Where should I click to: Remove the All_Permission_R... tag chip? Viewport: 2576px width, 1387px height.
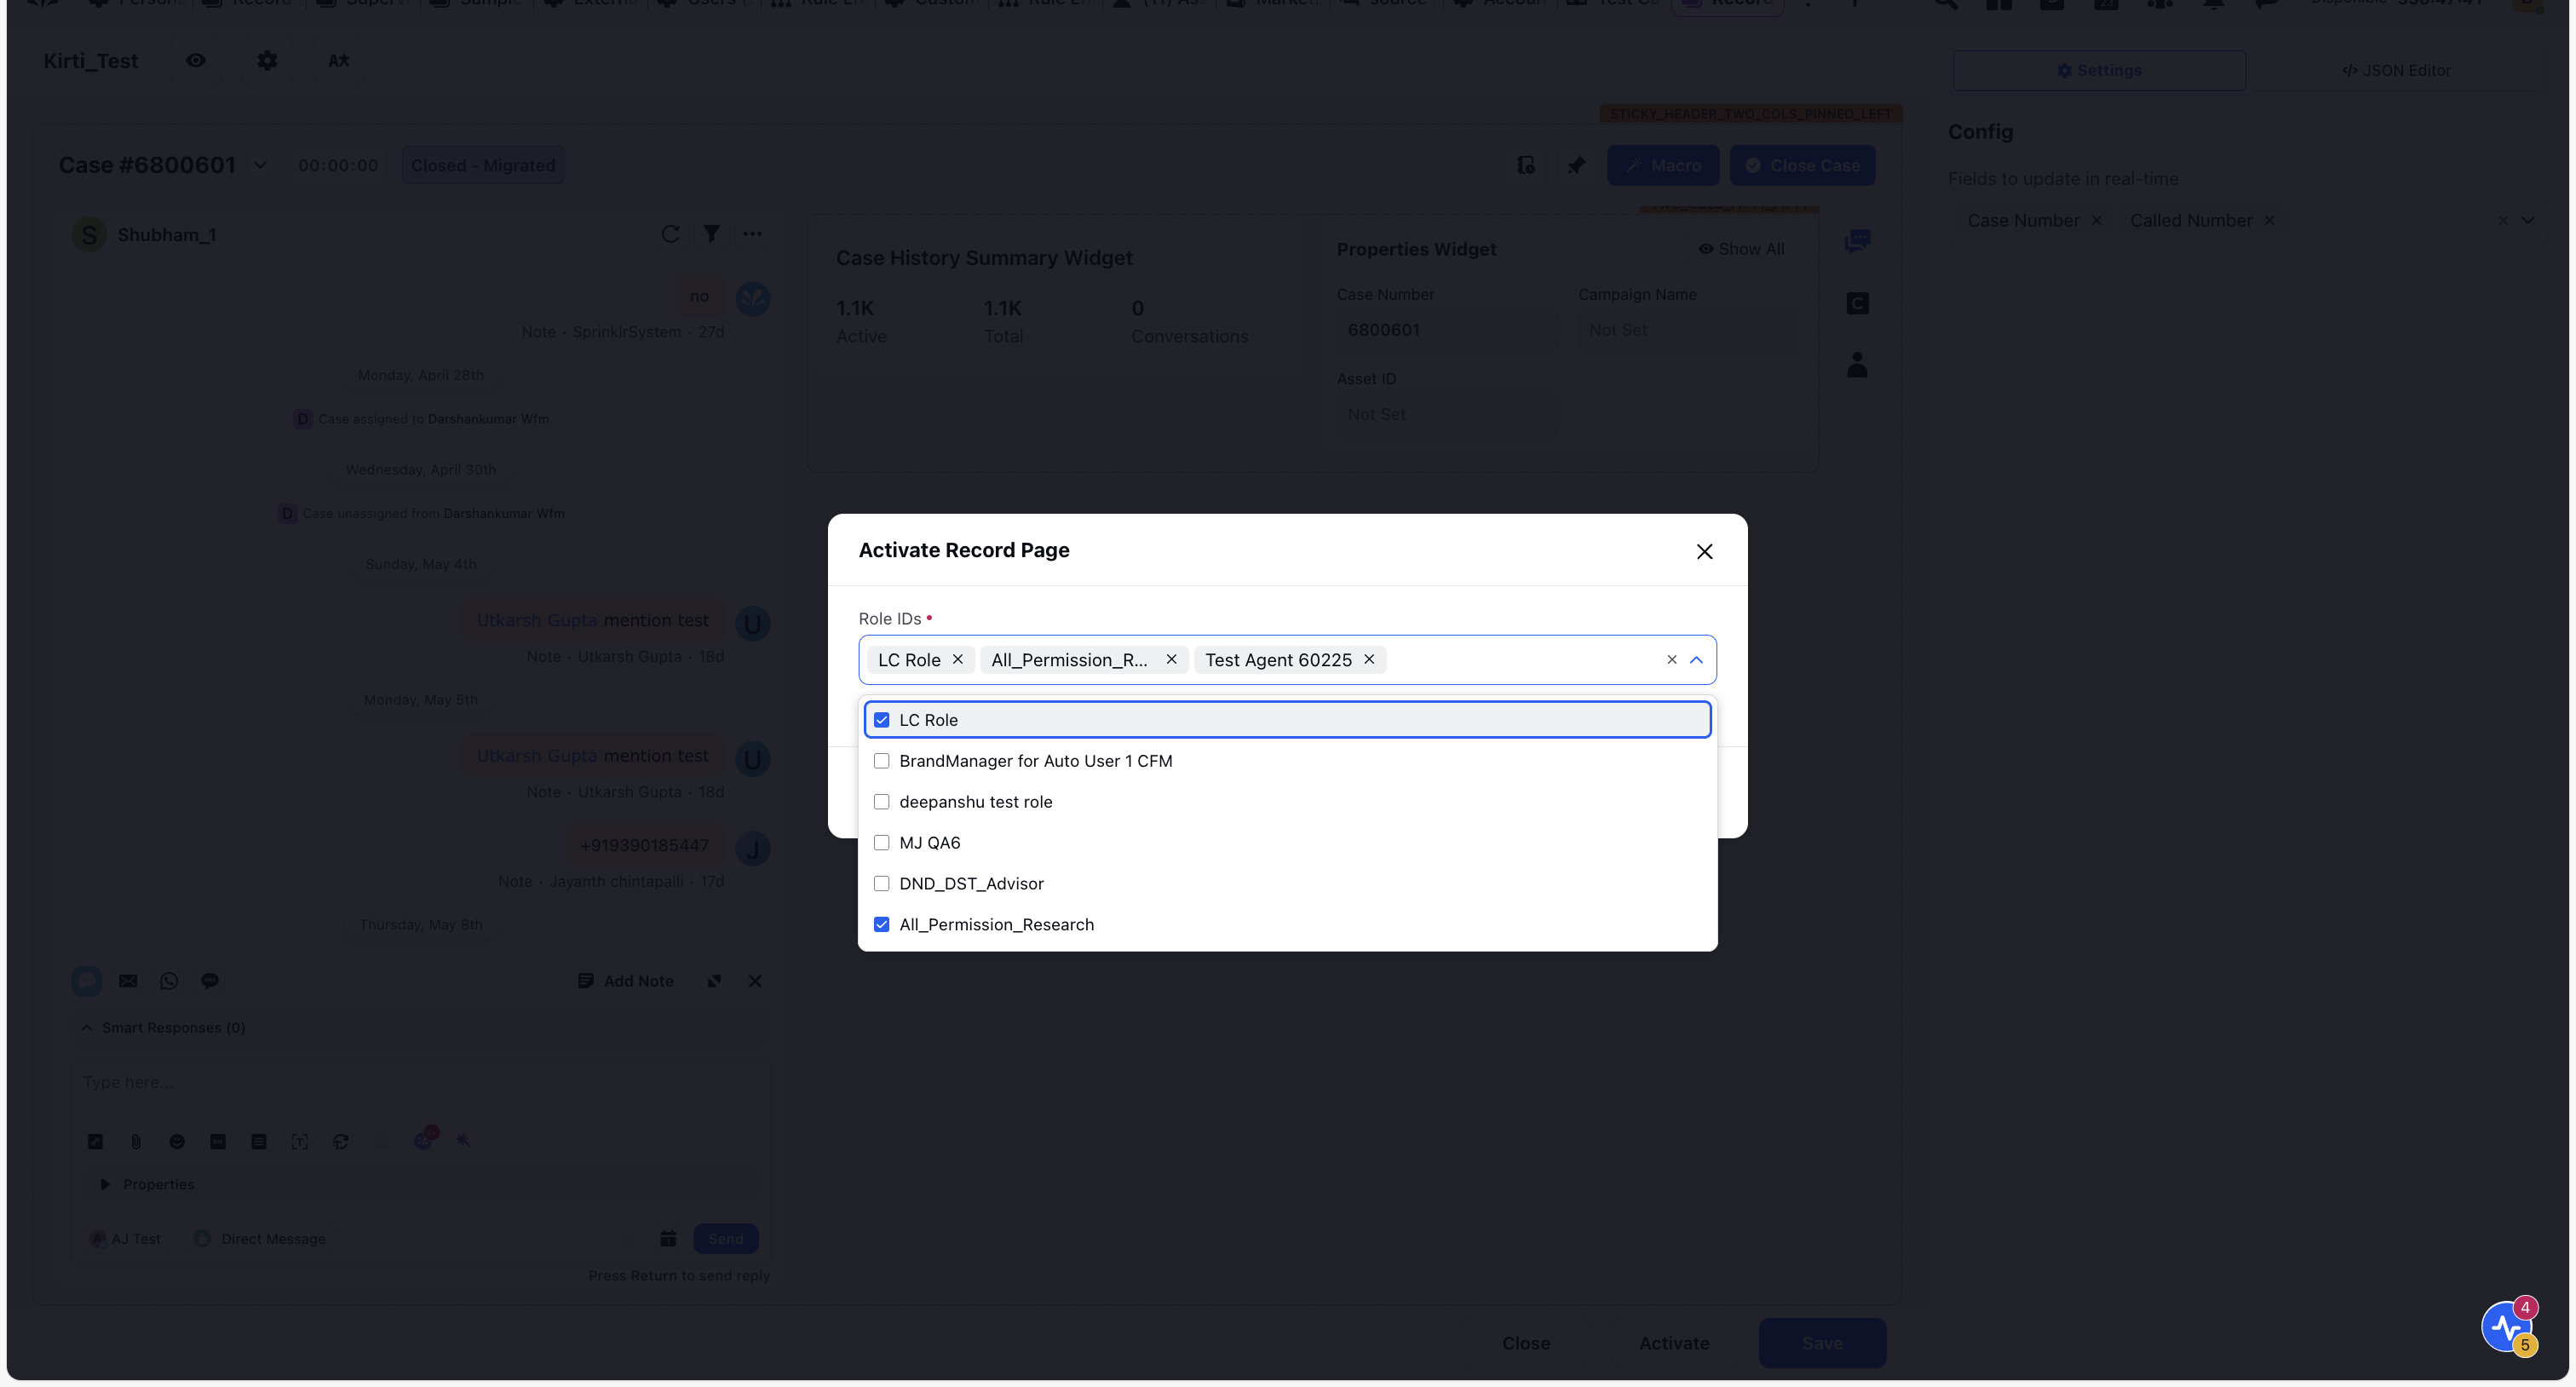tap(1171, 659)
